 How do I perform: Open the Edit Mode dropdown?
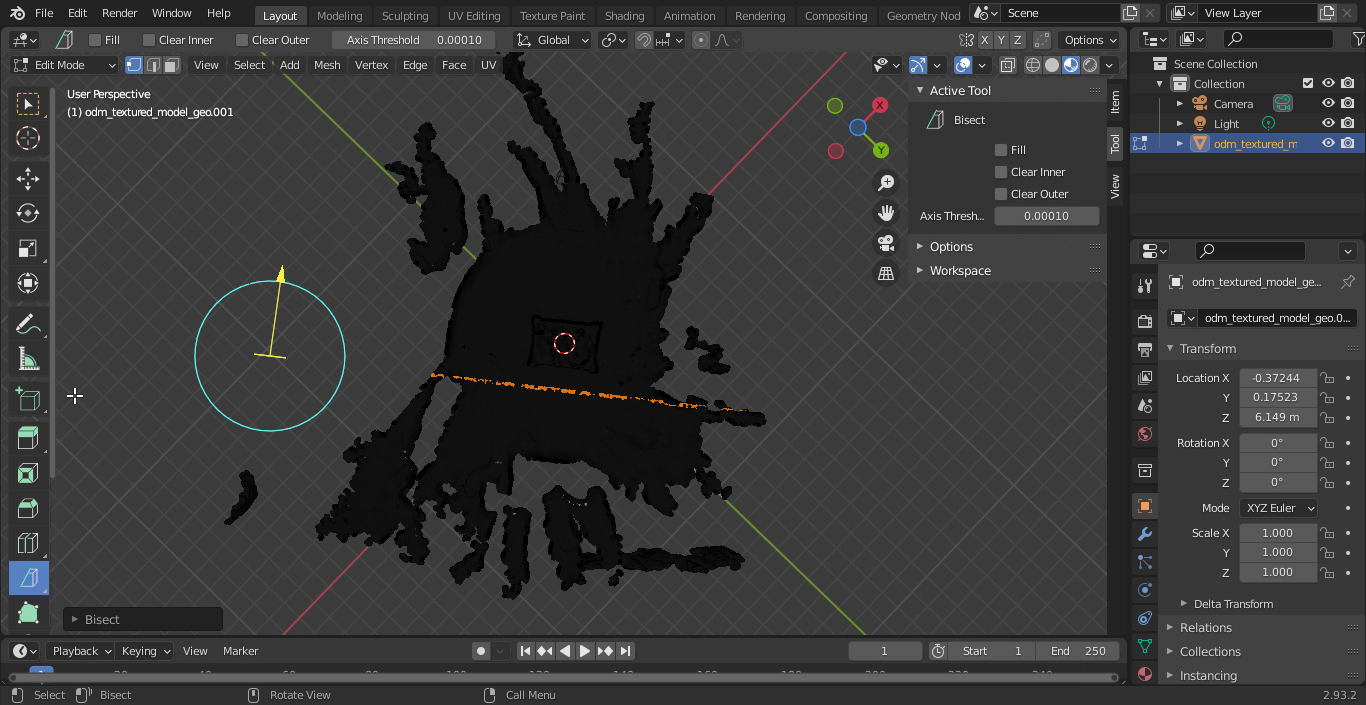coord(65,65)
